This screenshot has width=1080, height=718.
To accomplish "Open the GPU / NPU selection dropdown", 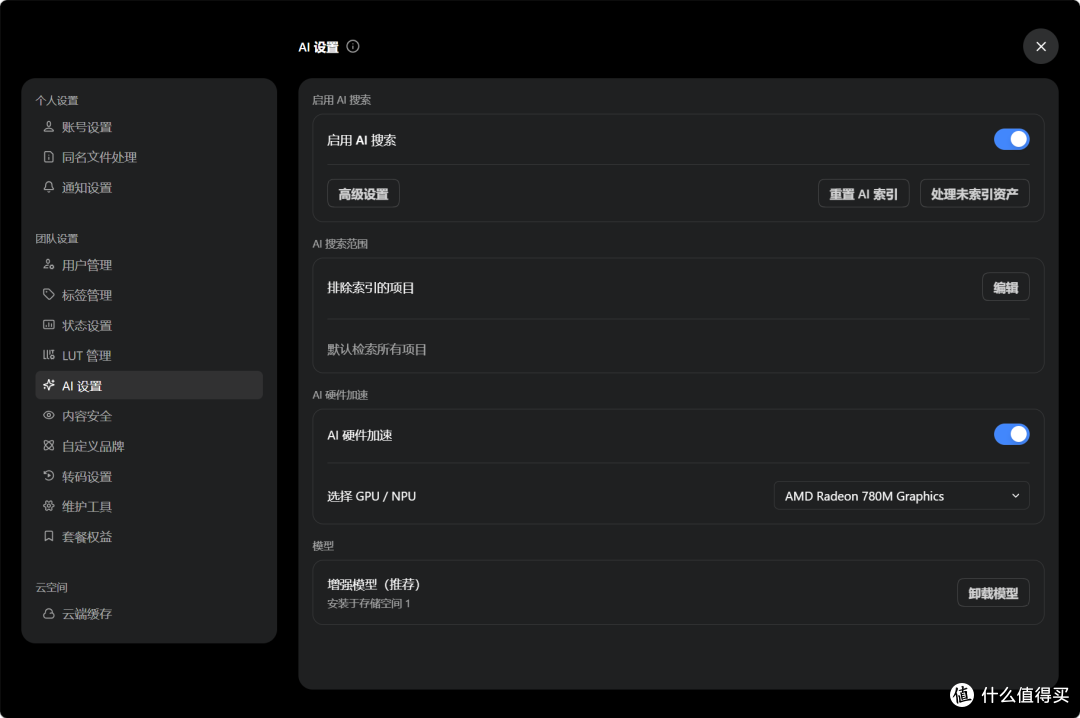I will coord(902,495).
